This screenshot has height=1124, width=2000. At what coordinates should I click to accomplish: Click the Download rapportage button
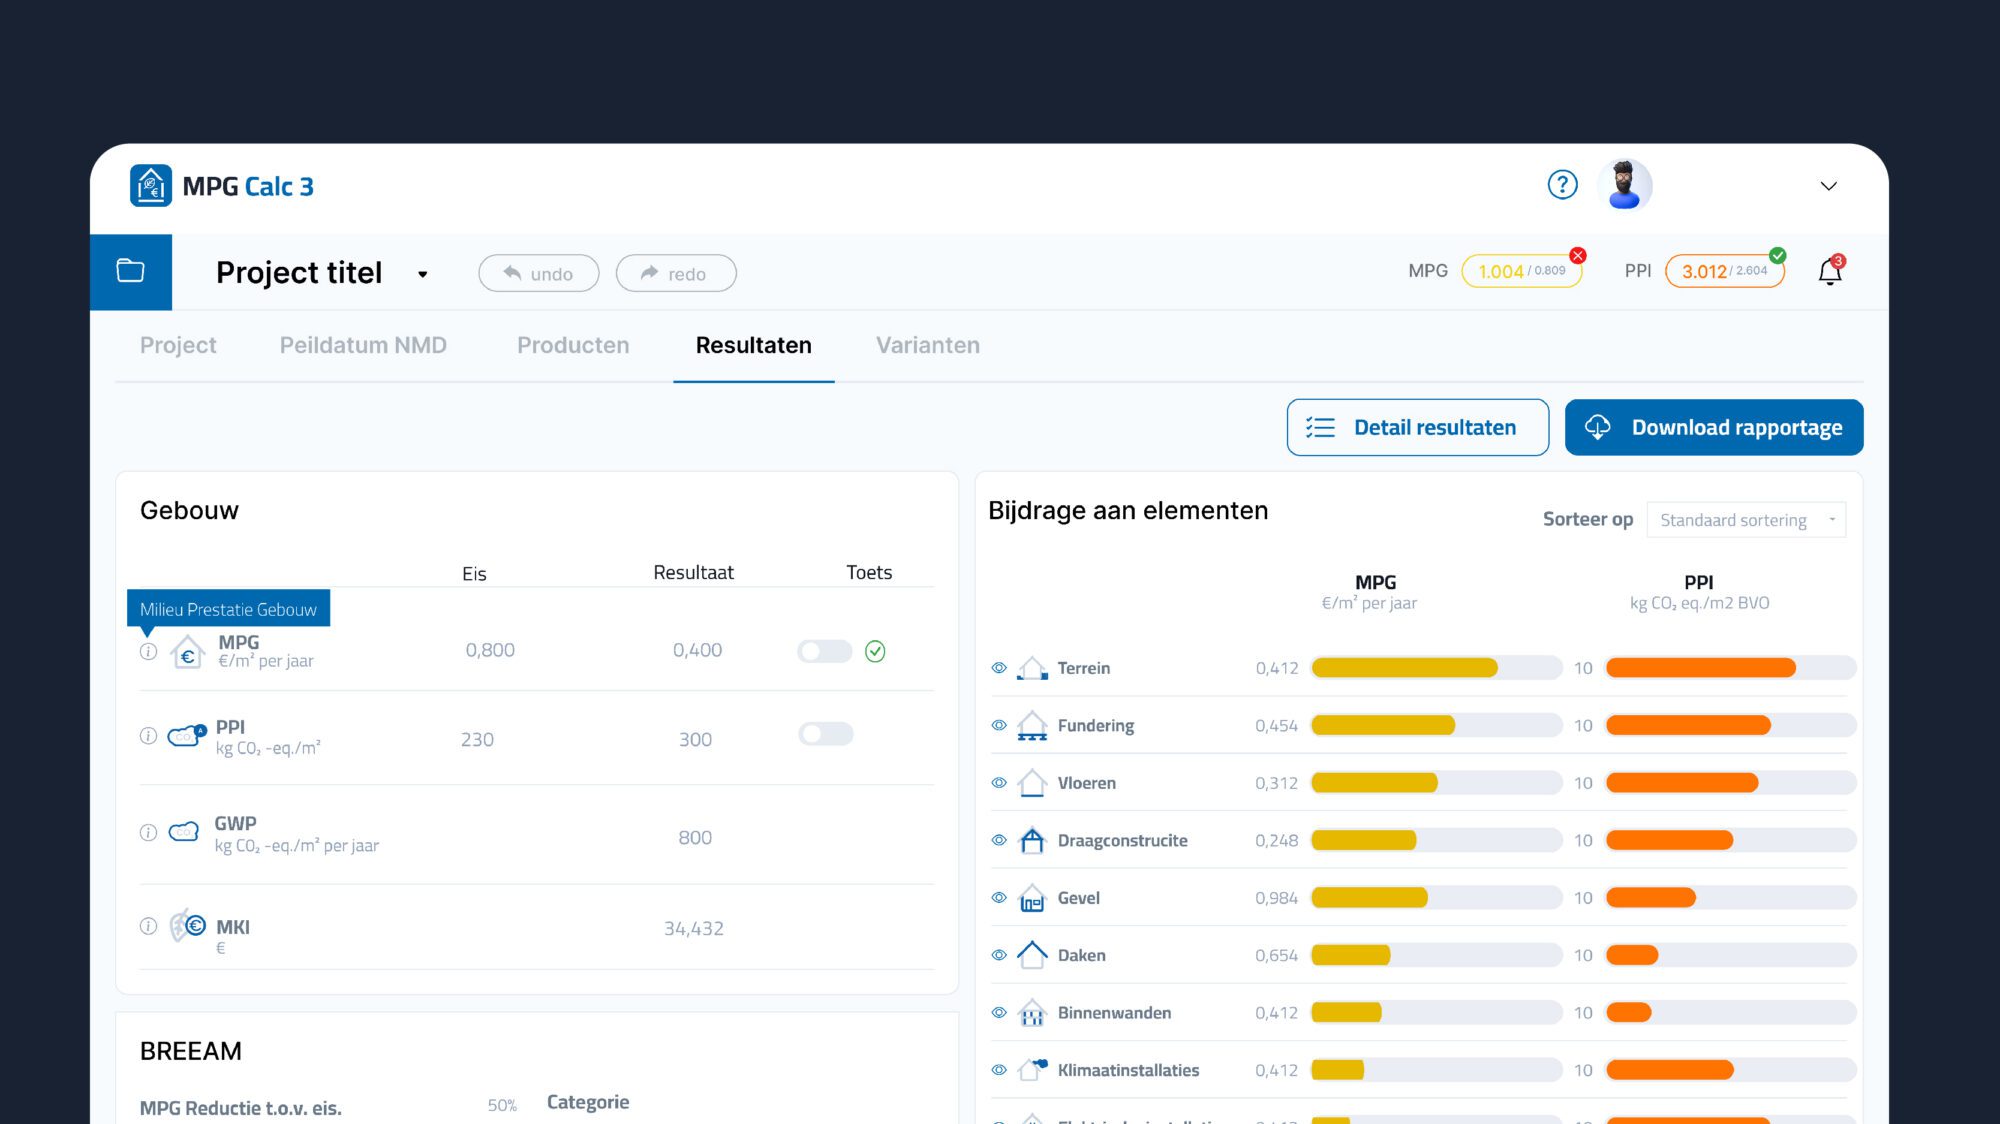tap(1713, 428)
